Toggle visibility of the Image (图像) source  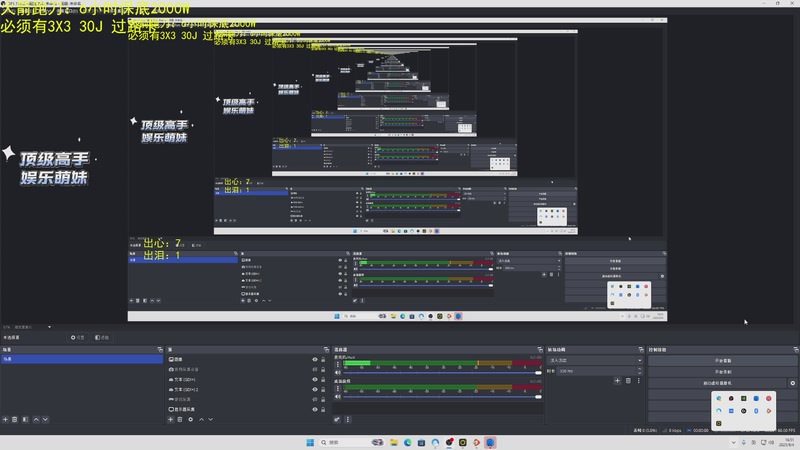[x=315, y=360]
